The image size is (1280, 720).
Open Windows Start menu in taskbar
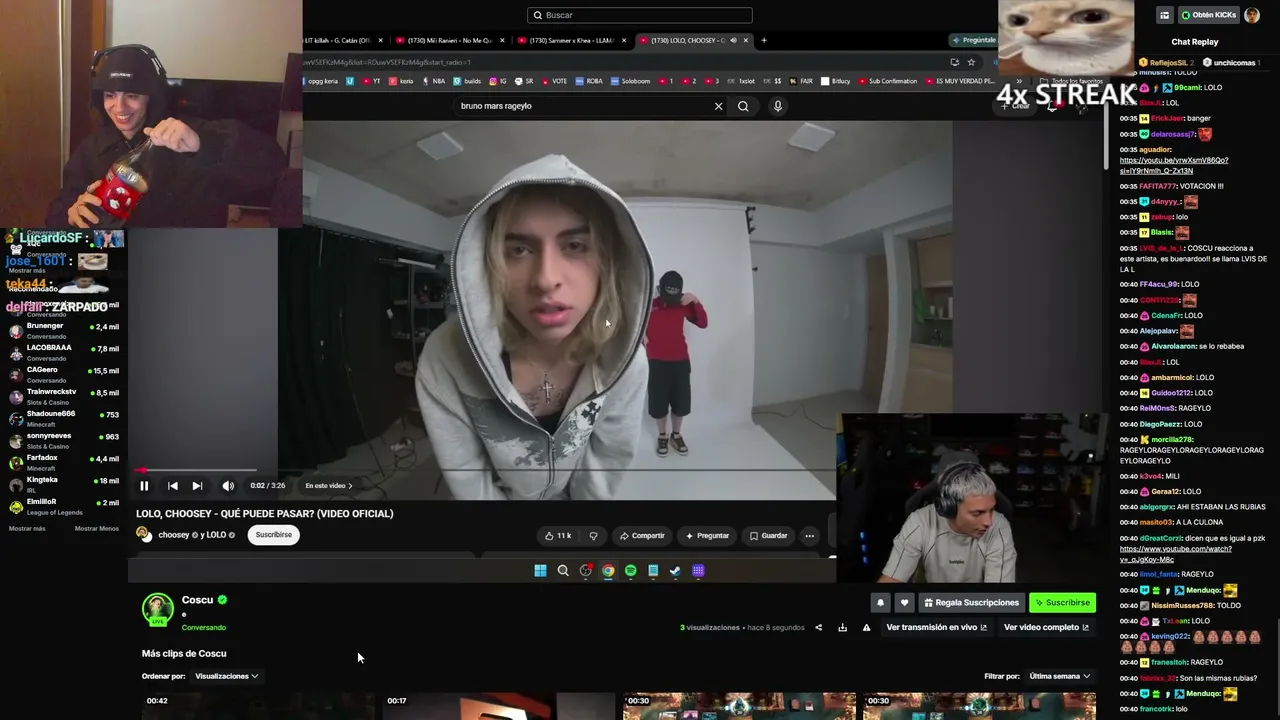pos(540,571)
